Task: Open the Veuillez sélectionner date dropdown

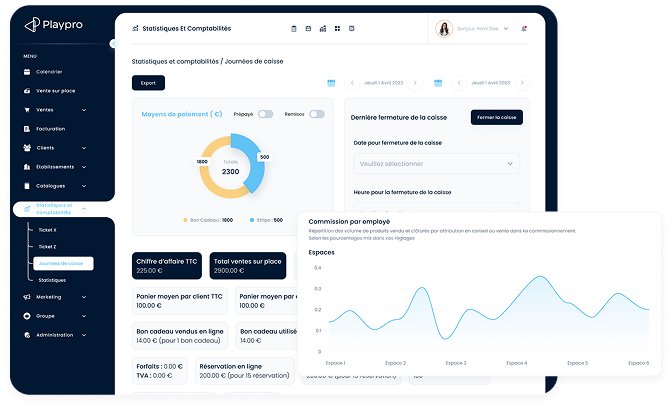Action: [437, 164]
